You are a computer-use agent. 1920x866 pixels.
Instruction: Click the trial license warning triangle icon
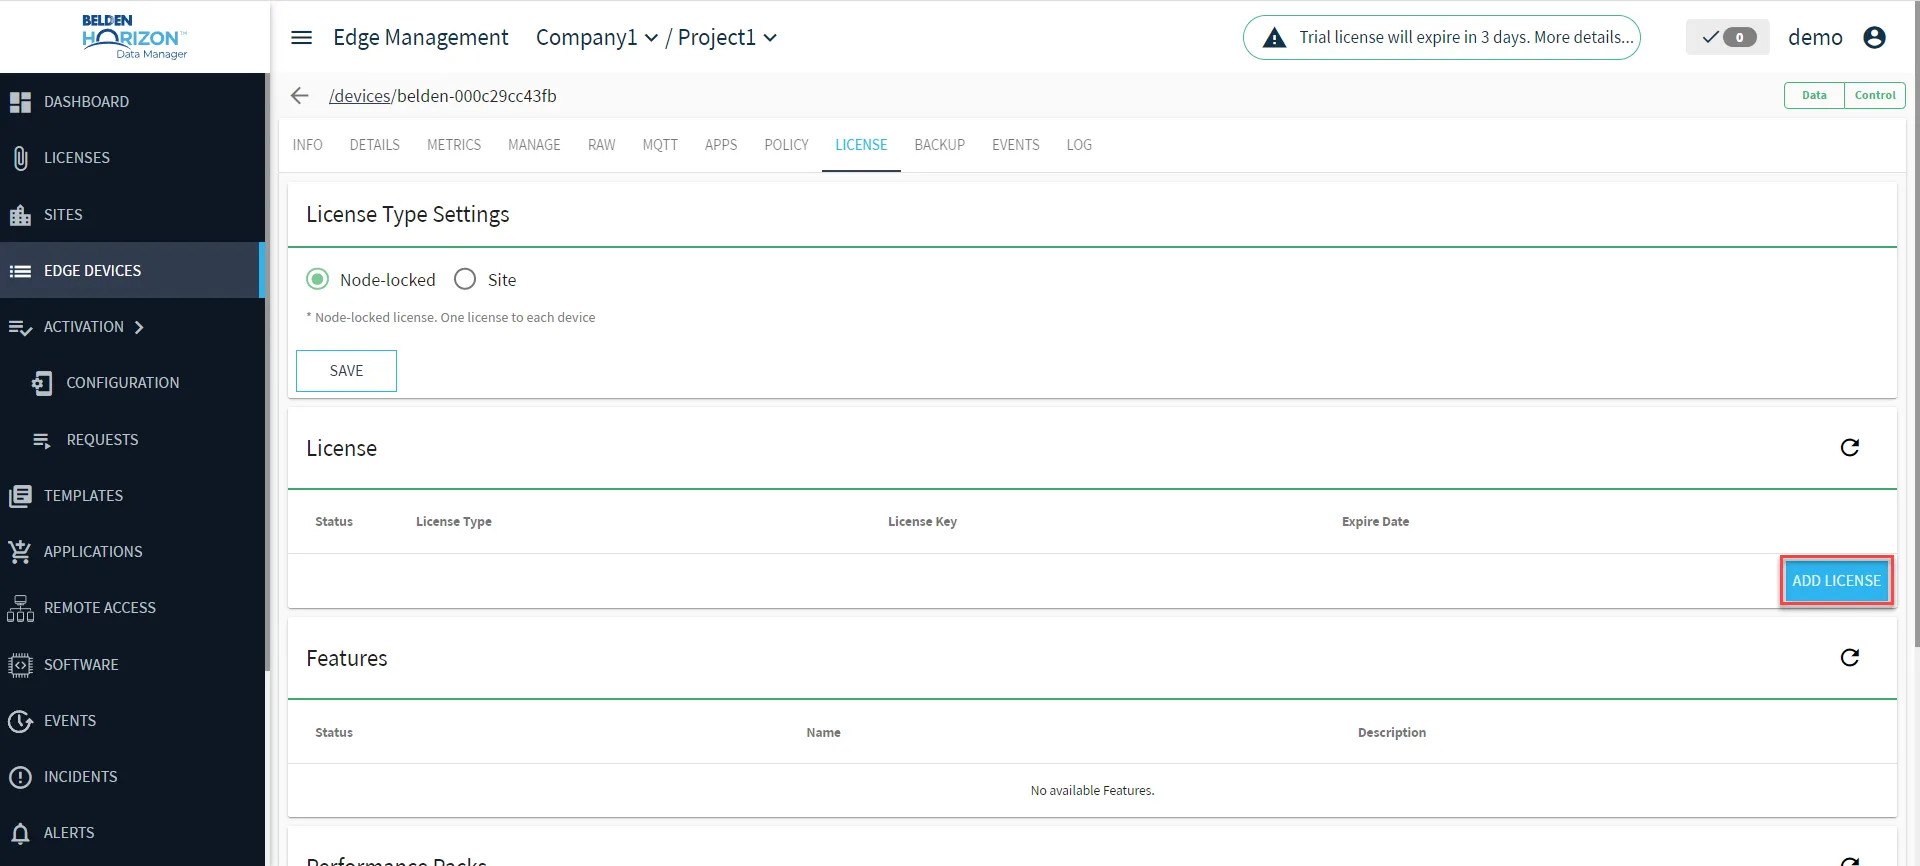coord(1274,38)
